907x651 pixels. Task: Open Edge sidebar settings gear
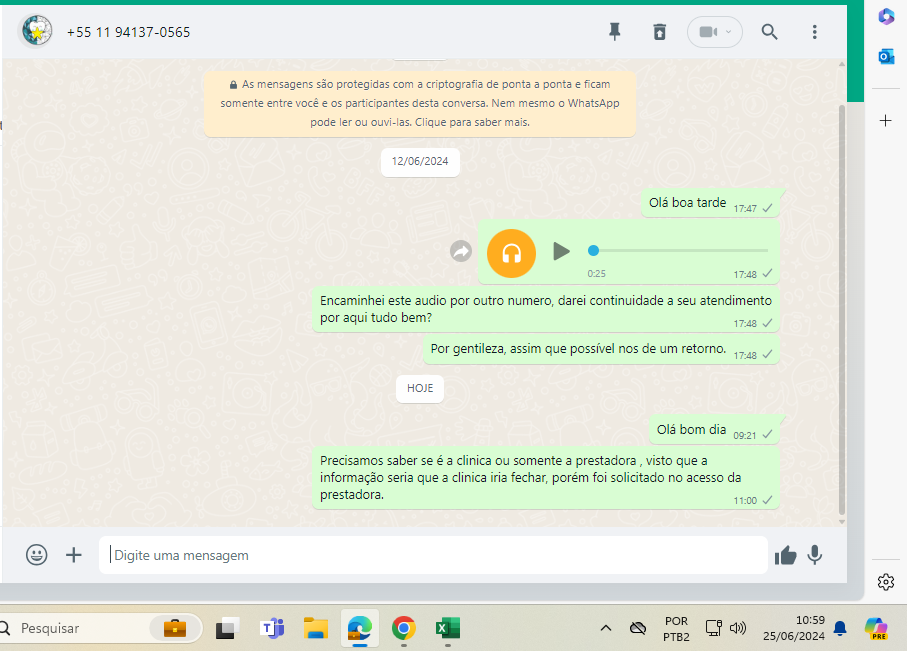[885, 582]
